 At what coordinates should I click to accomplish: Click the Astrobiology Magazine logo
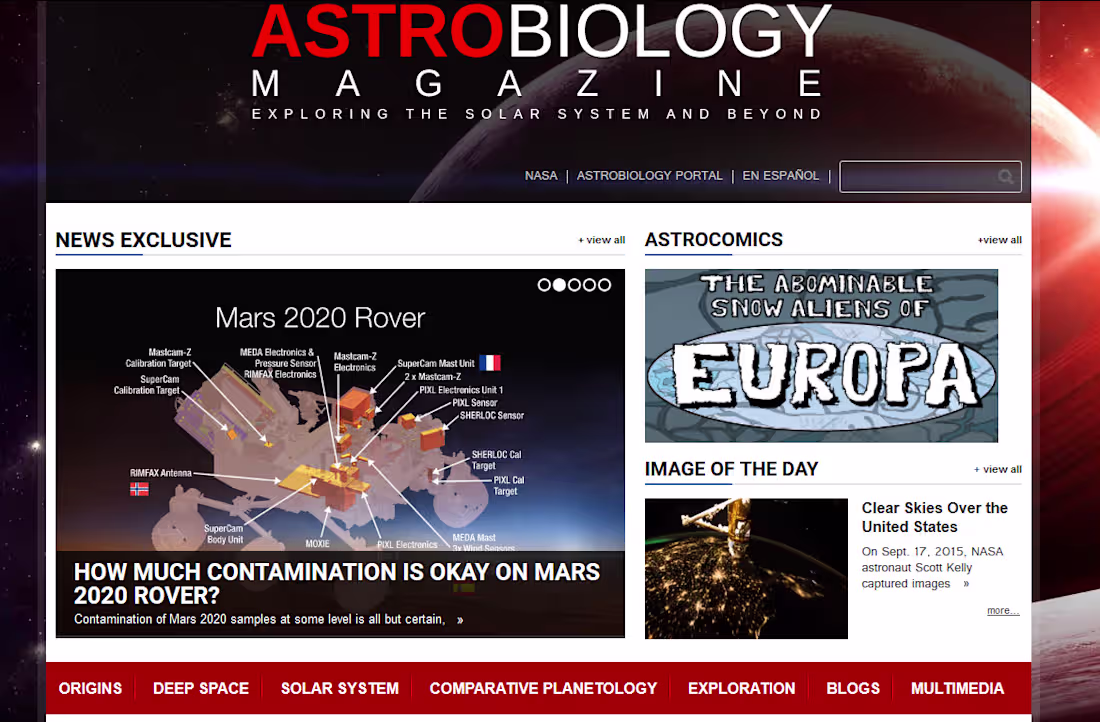[x=540, y=60]
